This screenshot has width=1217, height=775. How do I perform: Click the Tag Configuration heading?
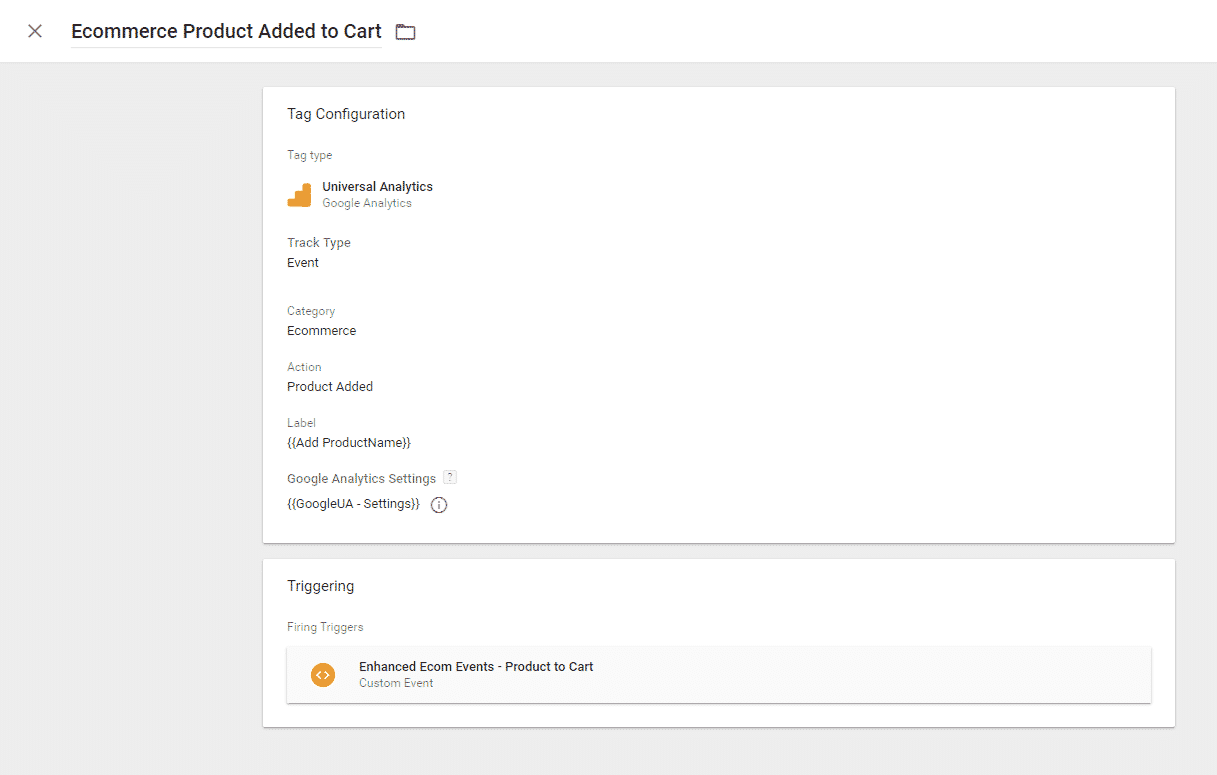(346, 114)
